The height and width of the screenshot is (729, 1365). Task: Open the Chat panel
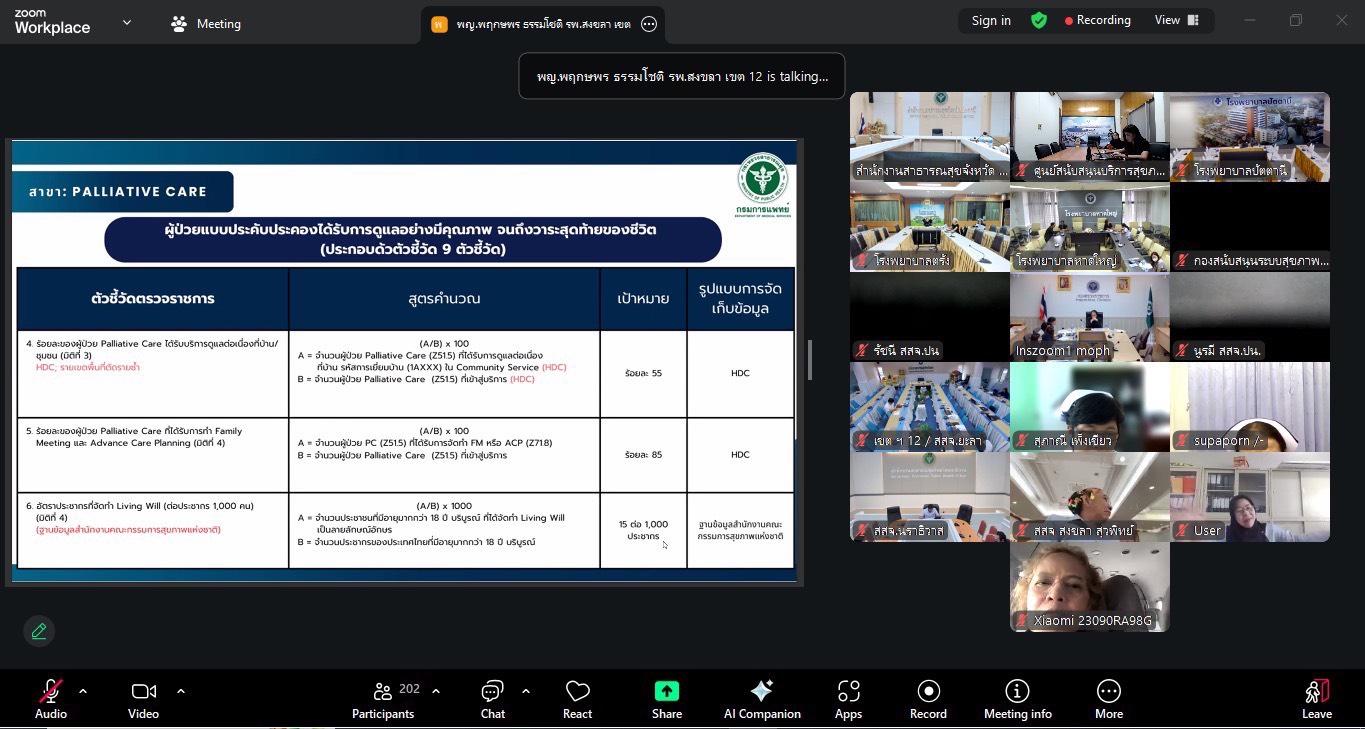492,697
